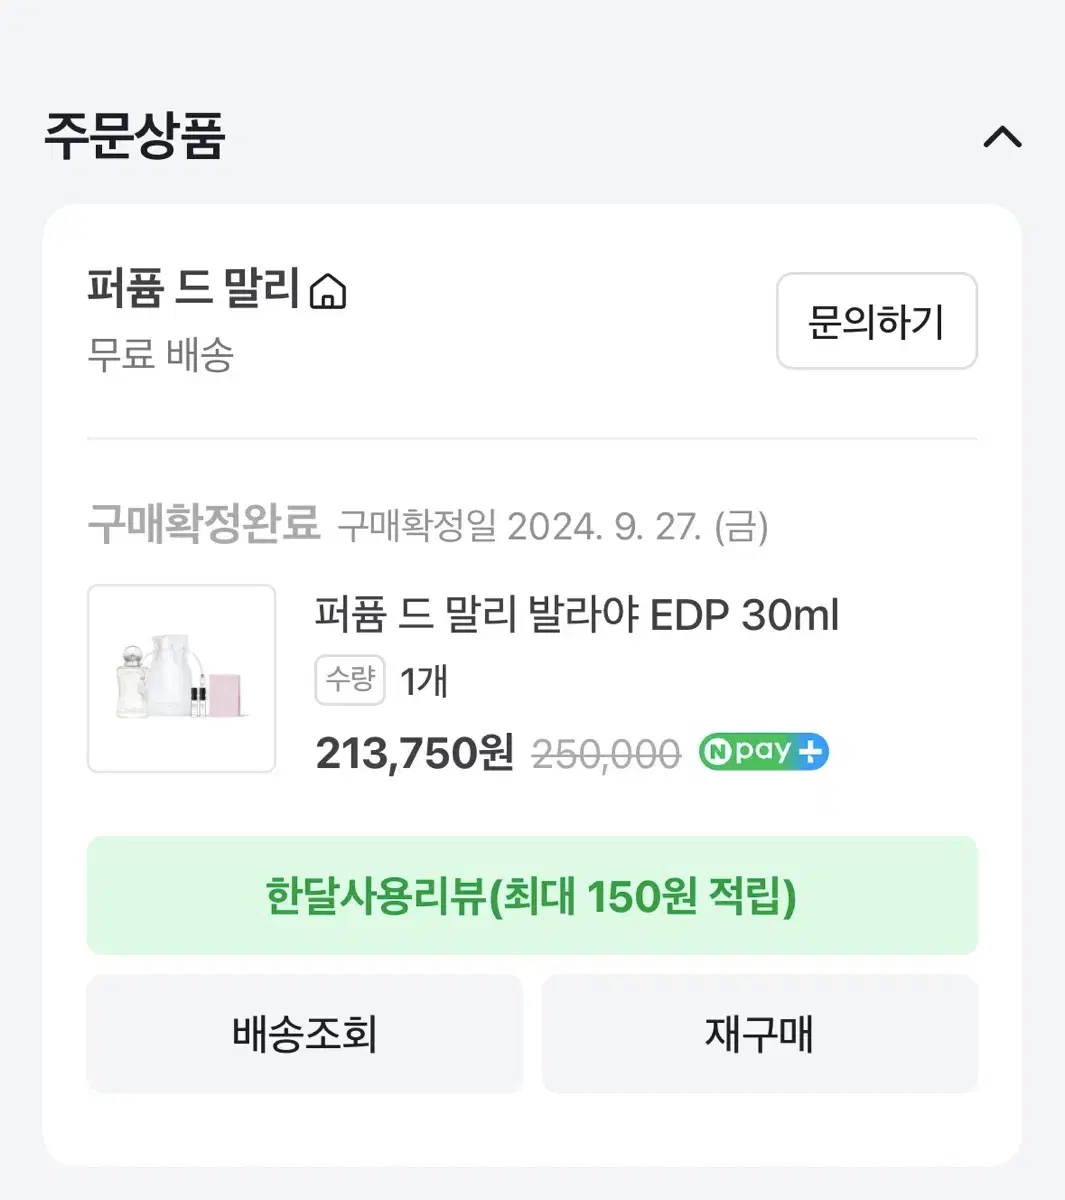Tap the green N logo in pay badge
Image resolution: width=1065 pixels, height=1200 pixels.
pyautogui.click(x=716, y=752)
